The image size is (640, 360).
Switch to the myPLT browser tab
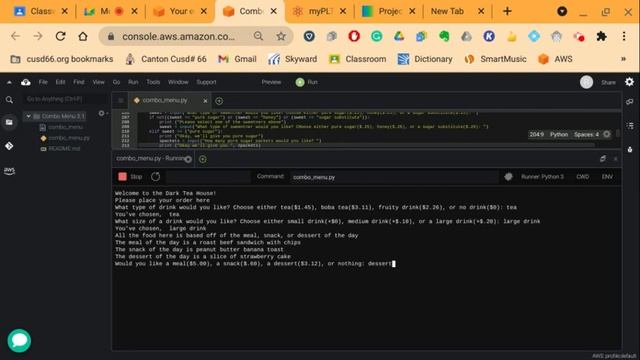(320, 11)
